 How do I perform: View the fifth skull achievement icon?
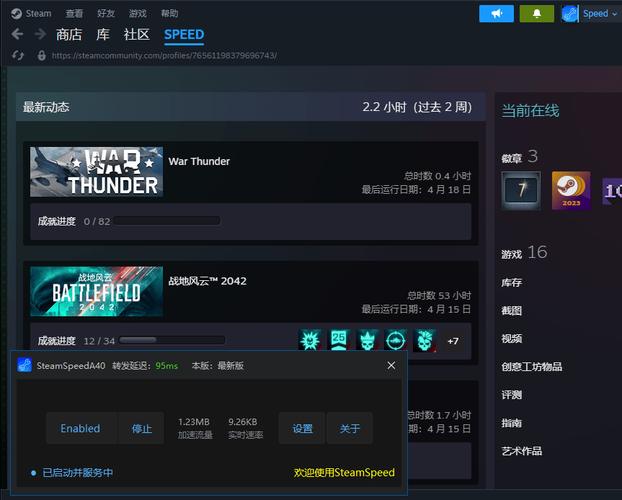point(424,340)
